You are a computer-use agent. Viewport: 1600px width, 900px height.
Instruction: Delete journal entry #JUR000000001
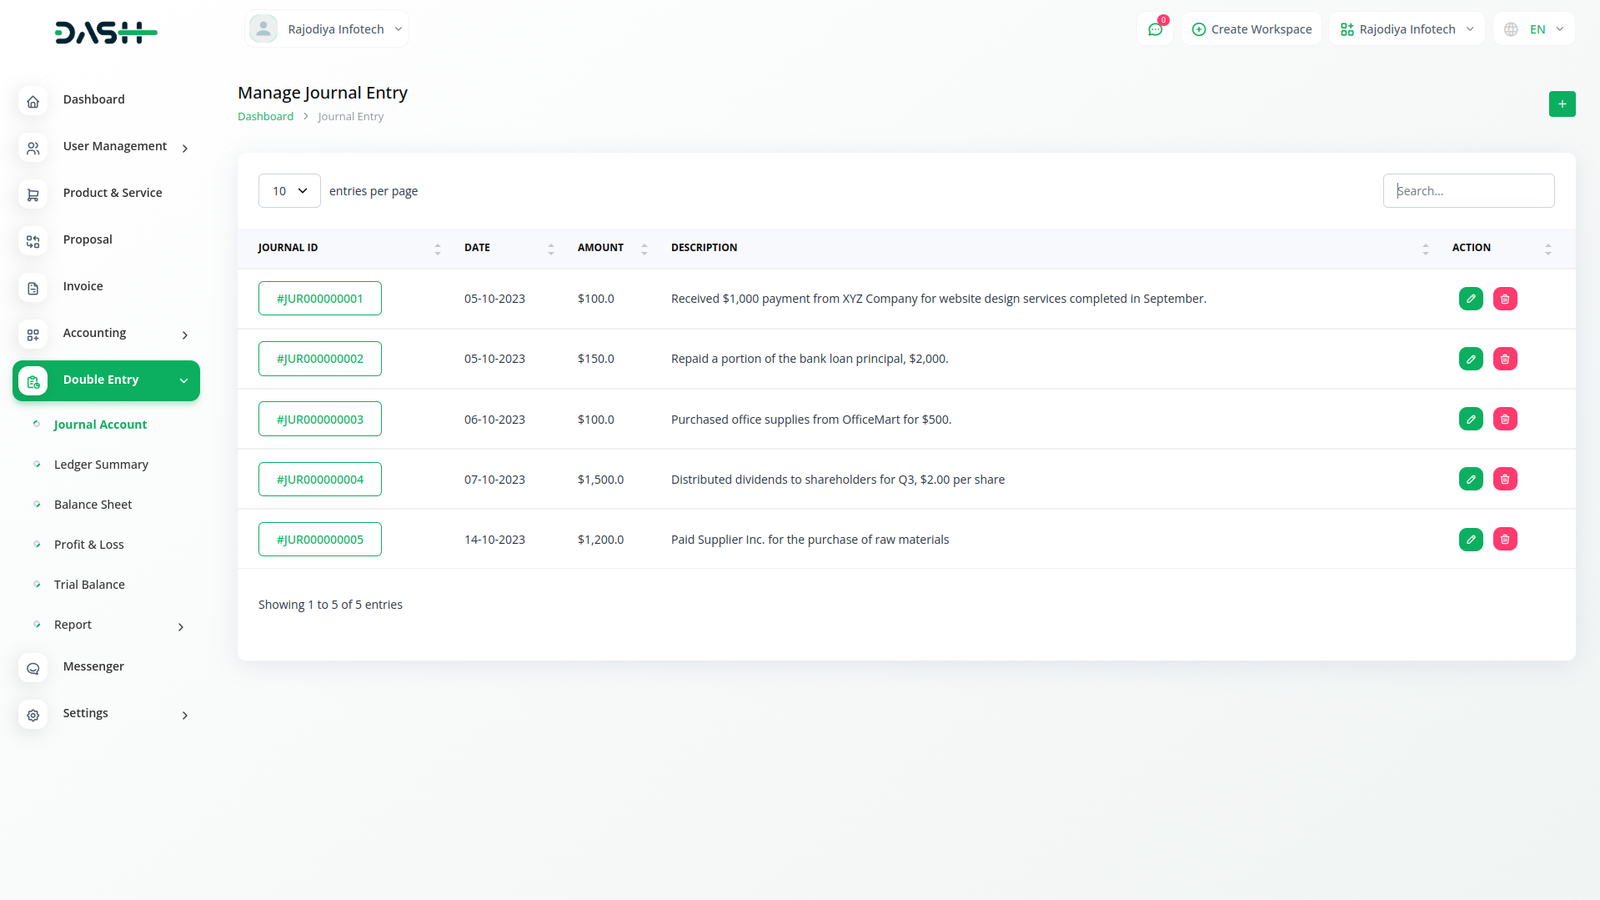click(x=1505, y=299)
